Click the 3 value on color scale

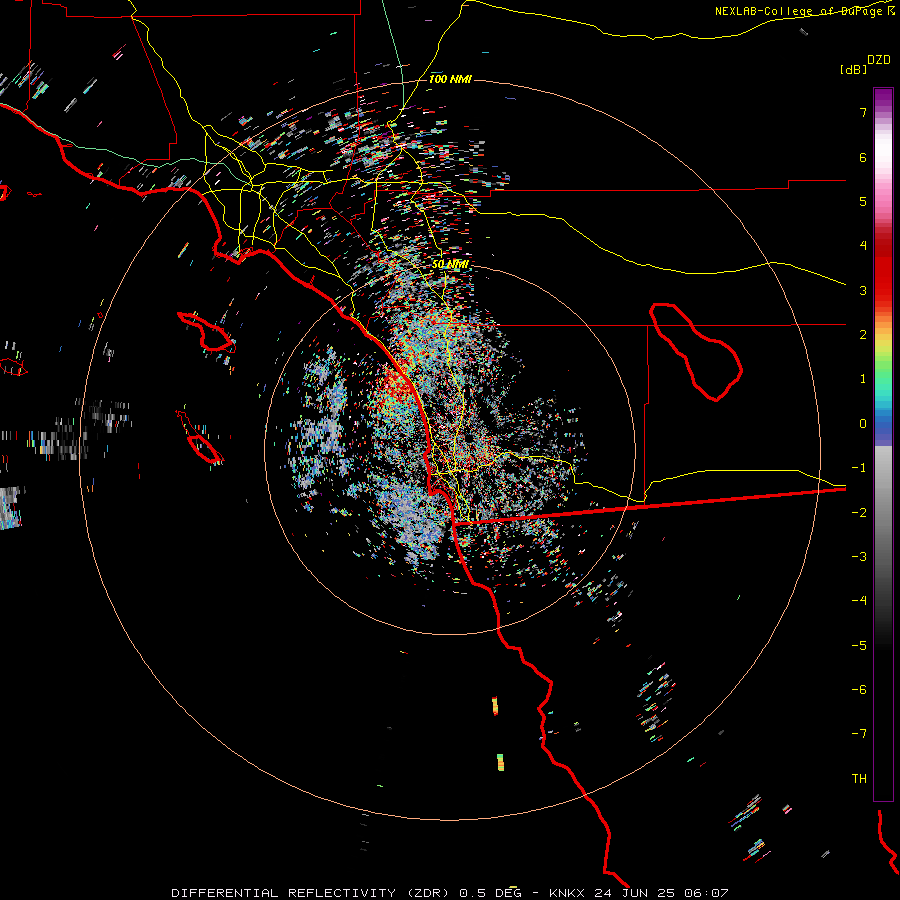[x=863, y=290]
